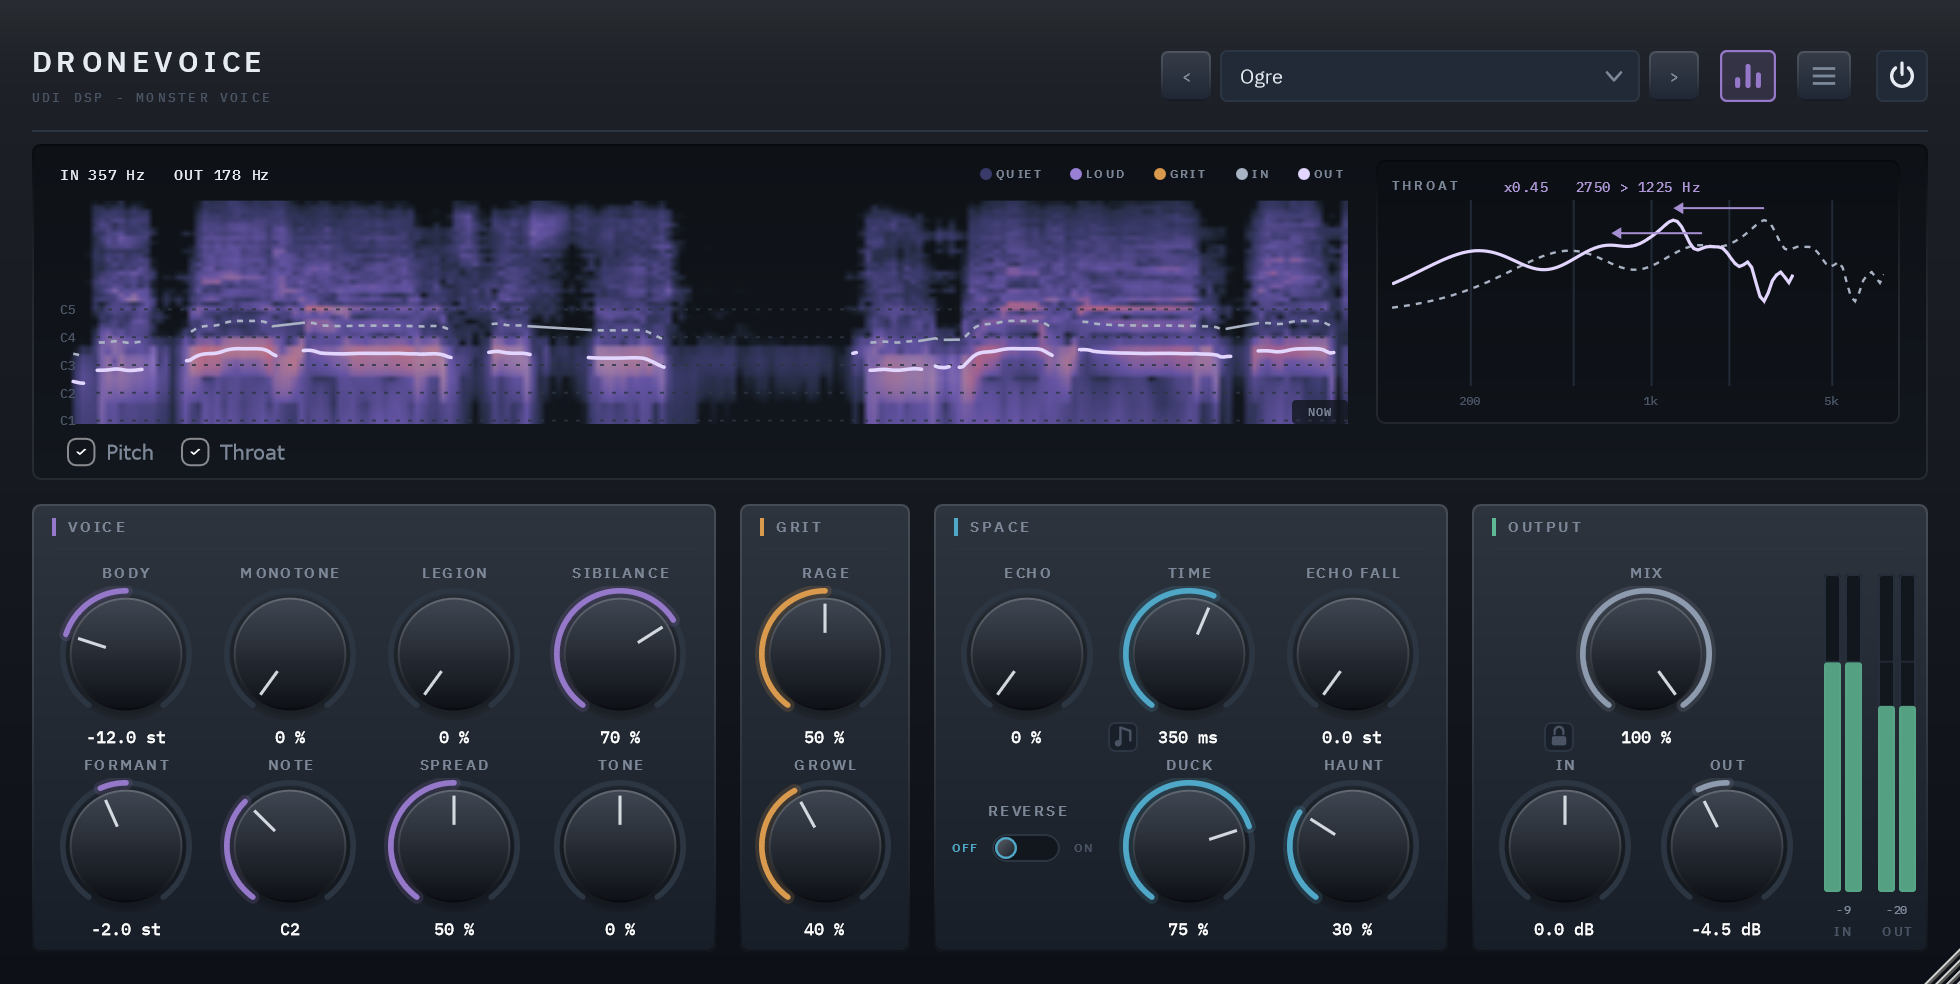The width and height of the screenshot is (1960, 984).
Task: Click the Echo knob
Action: [x=1027, y=654]
